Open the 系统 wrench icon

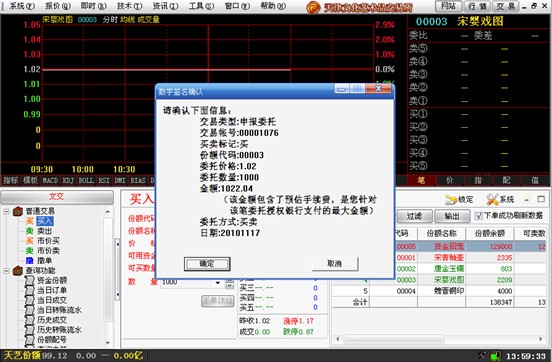[x=493, y=200]
